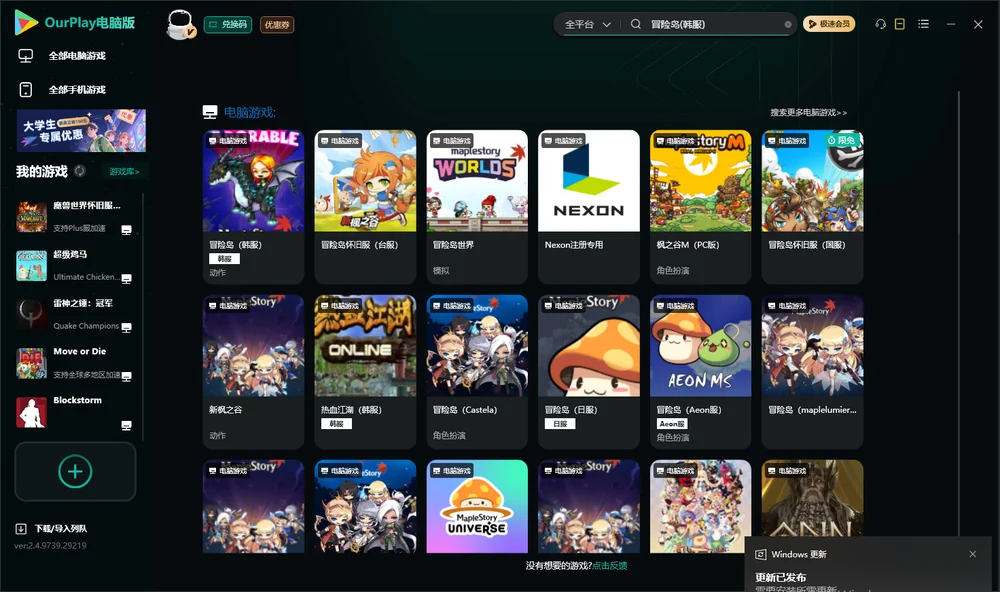Click add game plus button

pos(75,471)
